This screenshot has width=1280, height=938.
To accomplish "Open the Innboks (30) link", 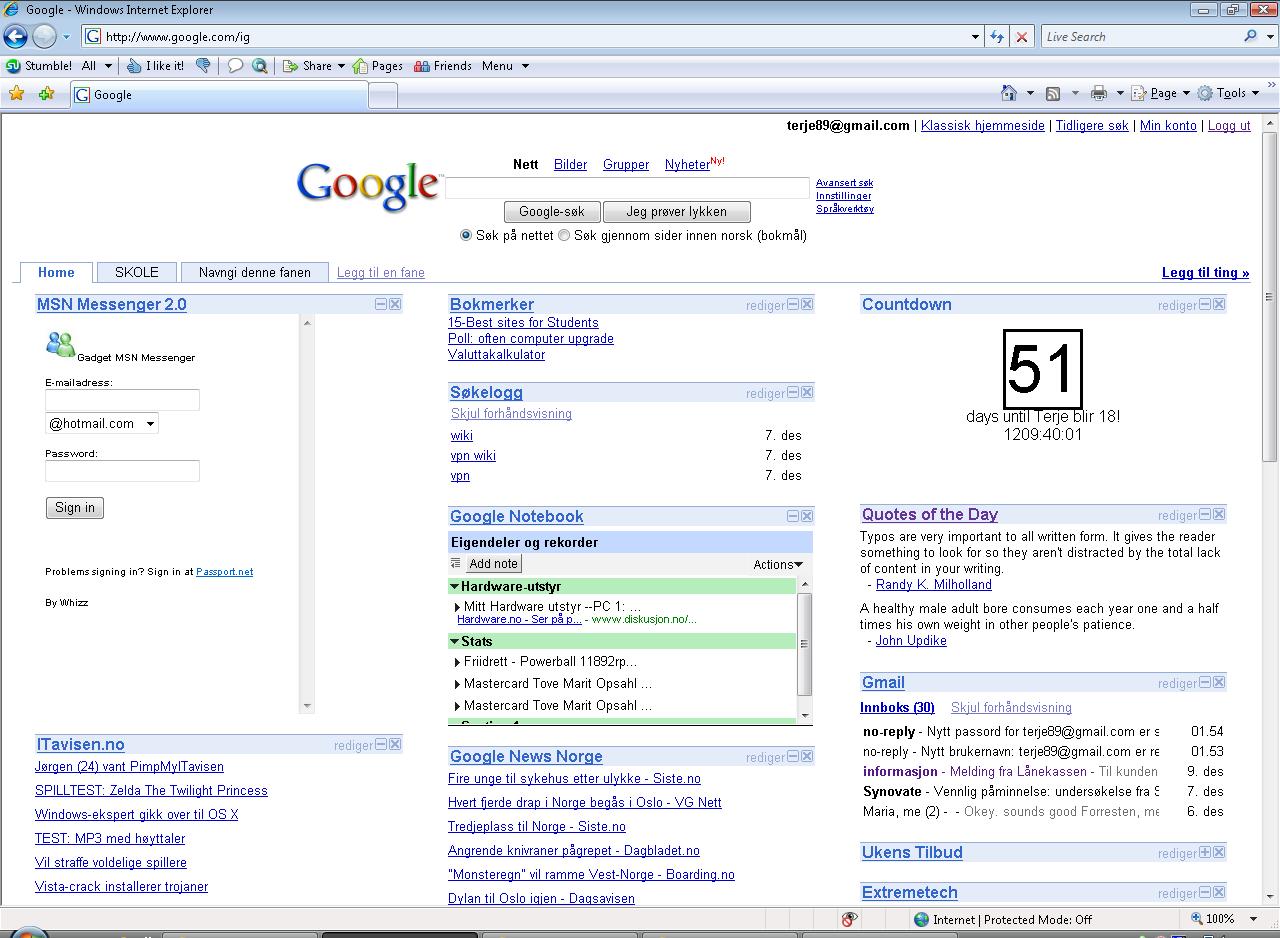I will (x=897, y=708).
